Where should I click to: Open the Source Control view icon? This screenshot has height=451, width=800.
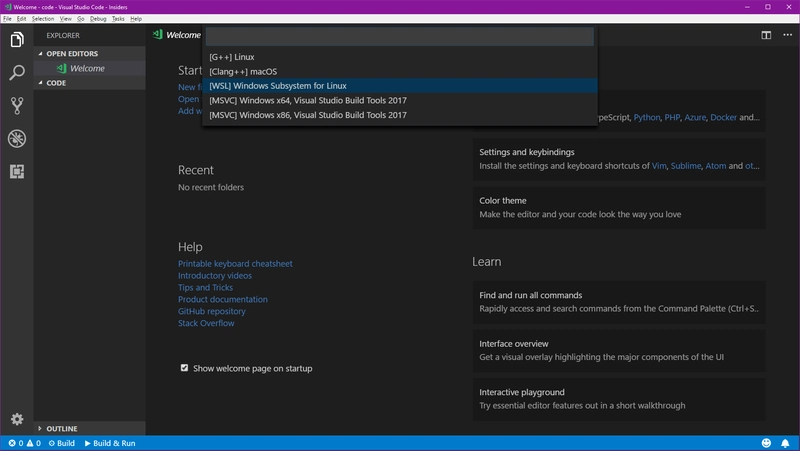point(16,106)
